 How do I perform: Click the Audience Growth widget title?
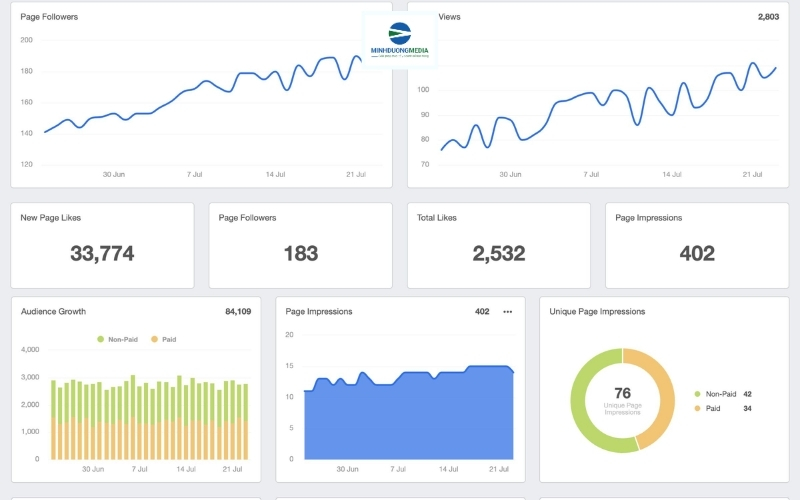(53, 311)
